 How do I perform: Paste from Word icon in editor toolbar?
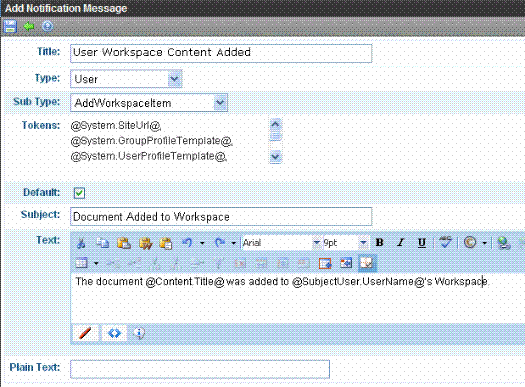(145, 243)
